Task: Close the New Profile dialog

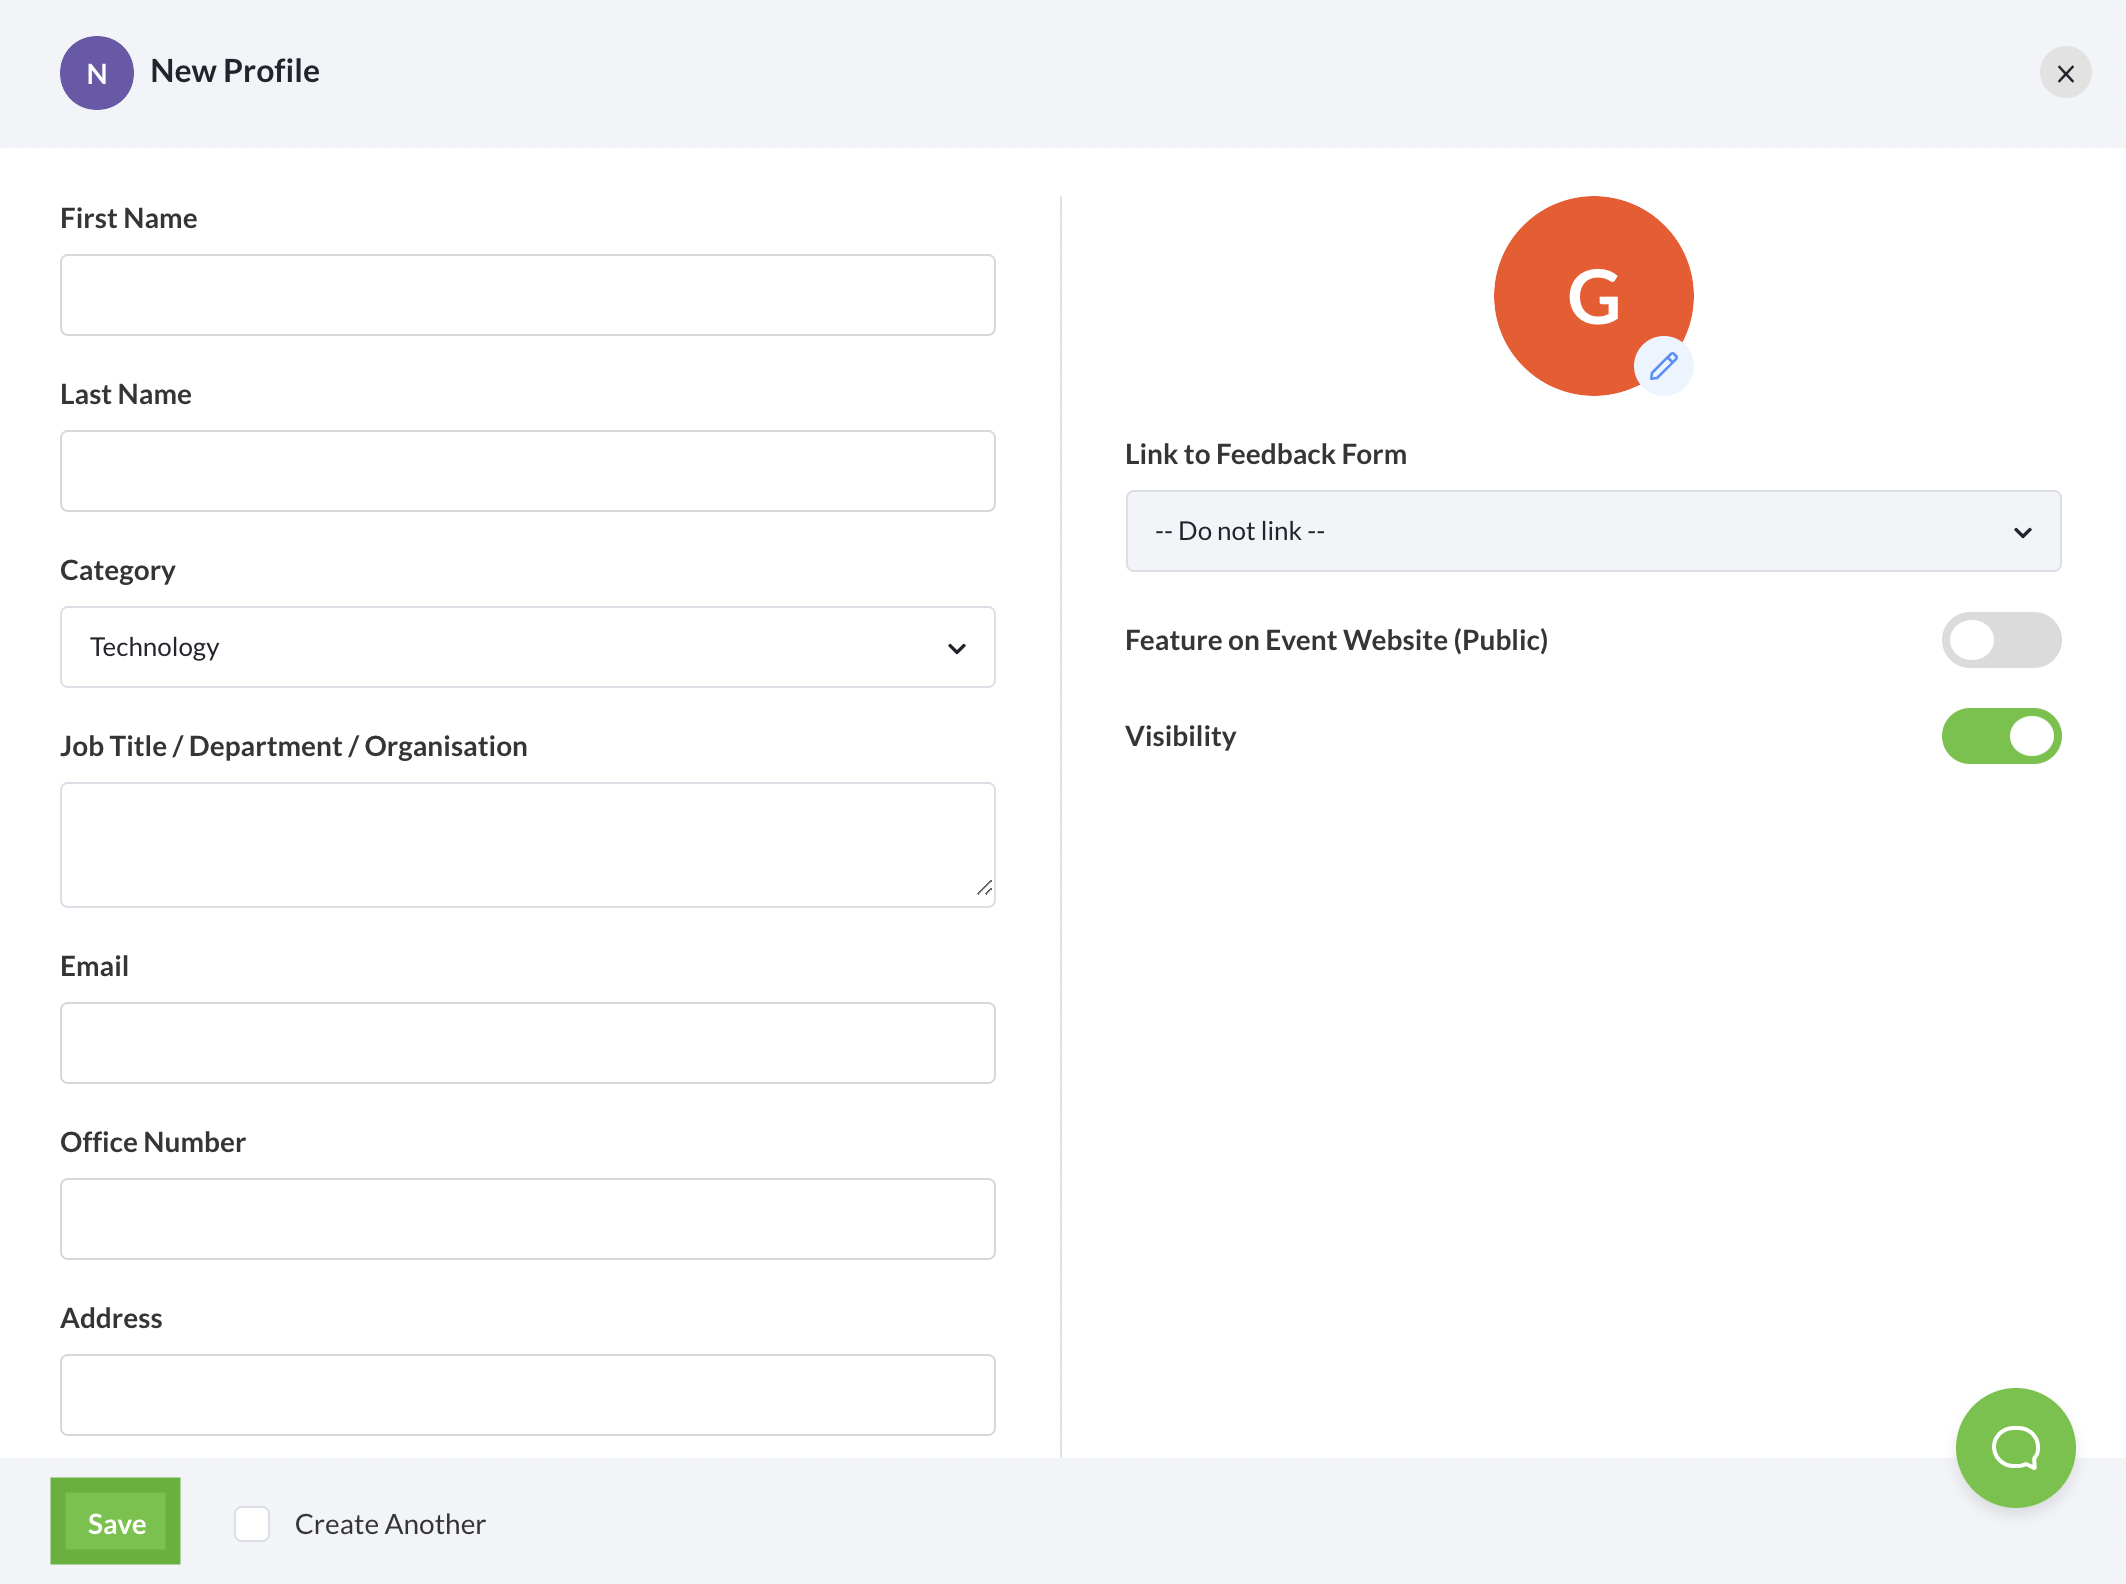Action: (x=2065, y=73)
